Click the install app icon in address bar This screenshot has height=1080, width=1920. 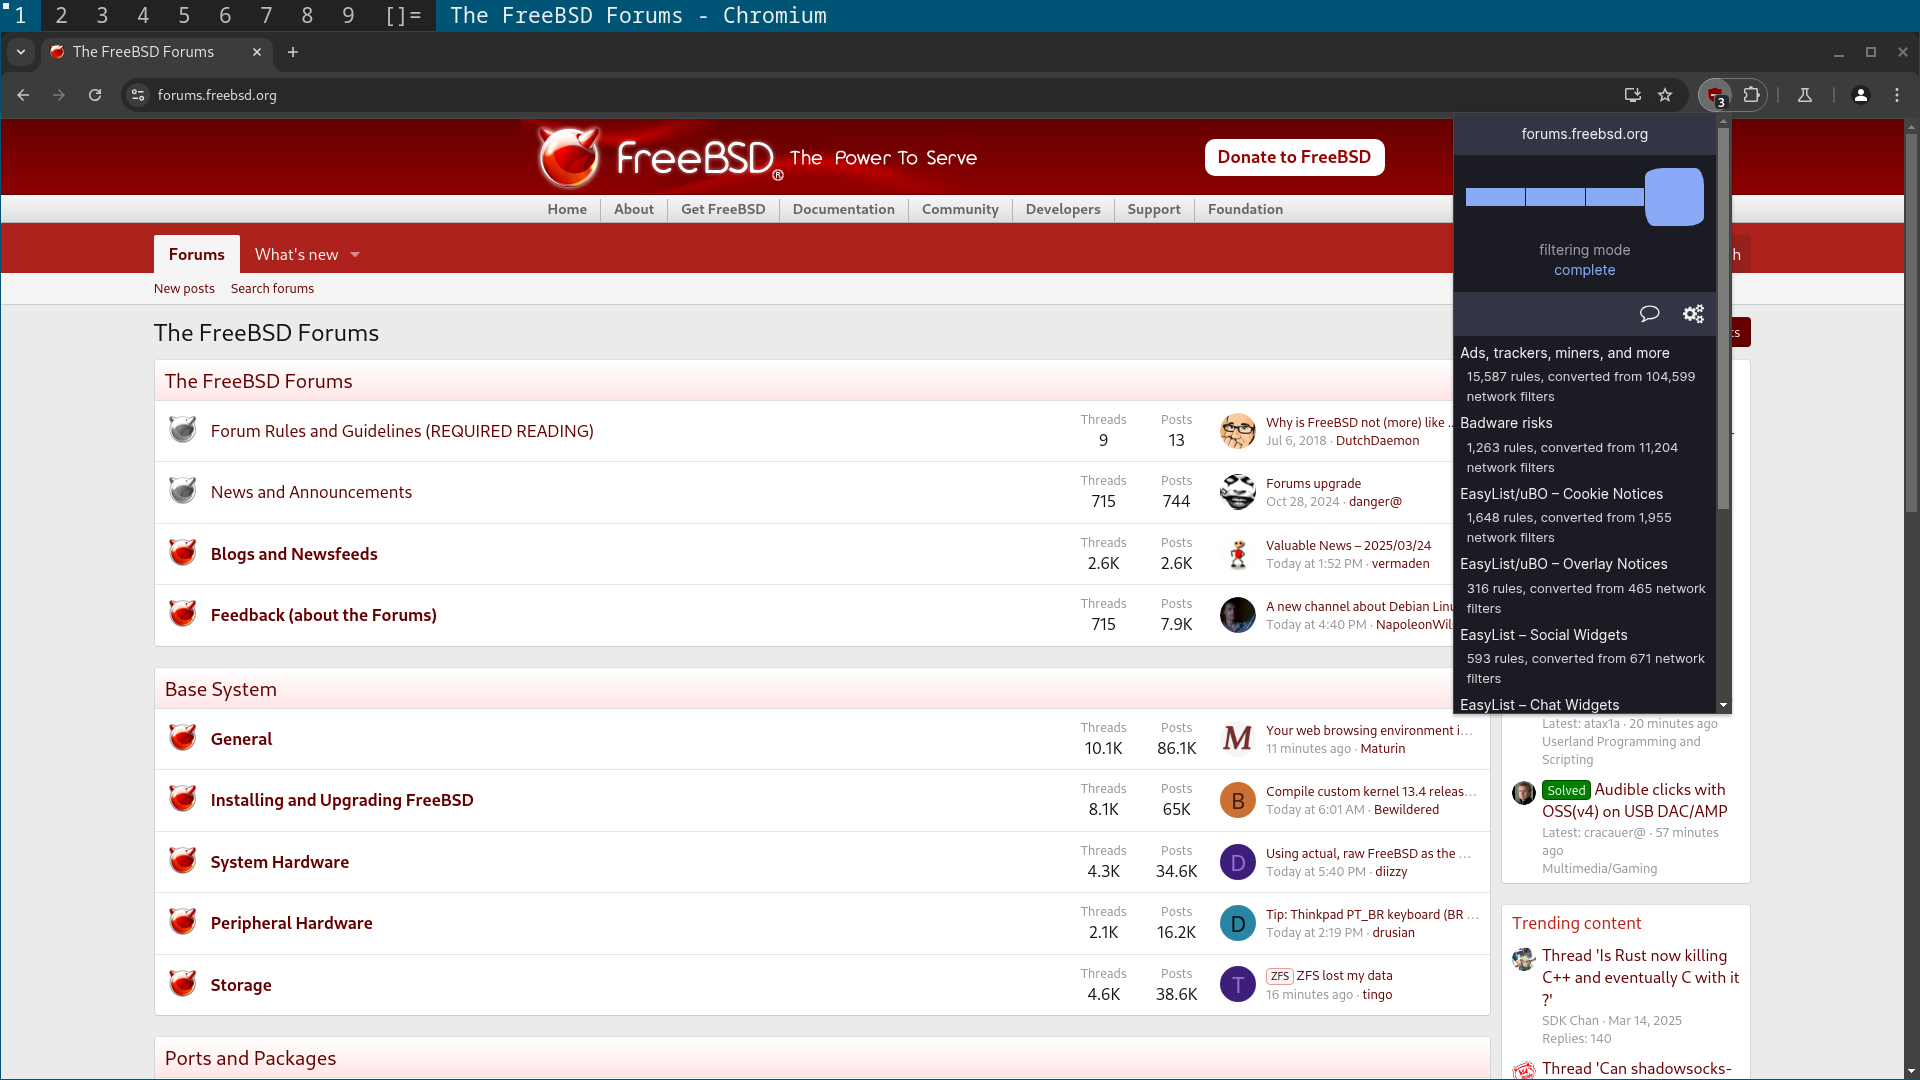1632,95
